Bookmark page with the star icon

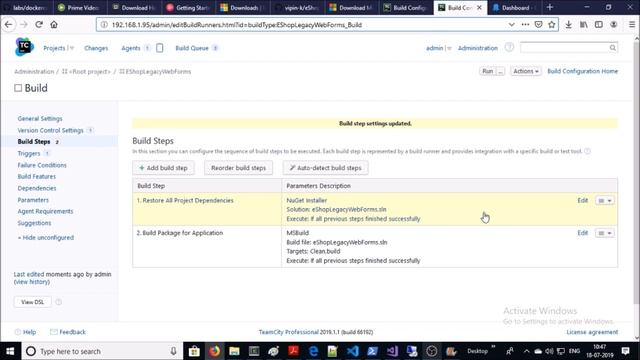(552, 24)
